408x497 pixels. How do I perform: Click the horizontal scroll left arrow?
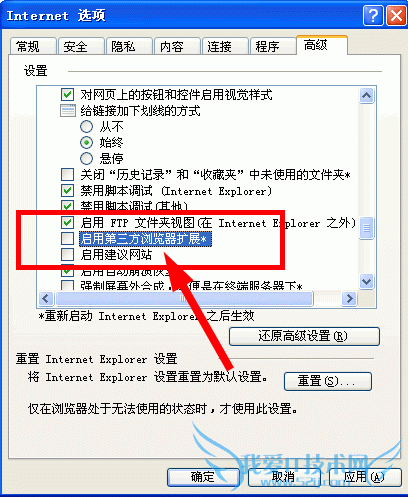pyautogui.click(x=46, y=298)
